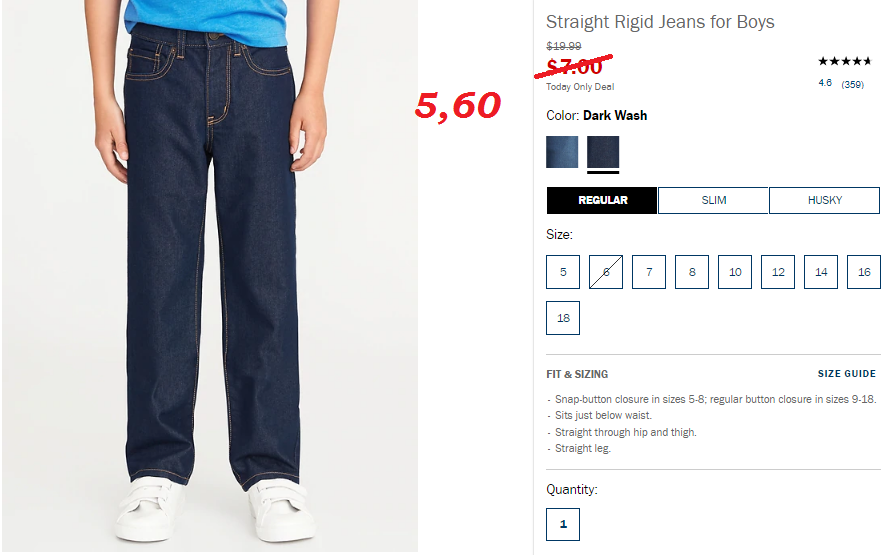The width and height of the screenshot is (883, 555).
Task: Click the five-star rating icons
Action: (845, 61)
